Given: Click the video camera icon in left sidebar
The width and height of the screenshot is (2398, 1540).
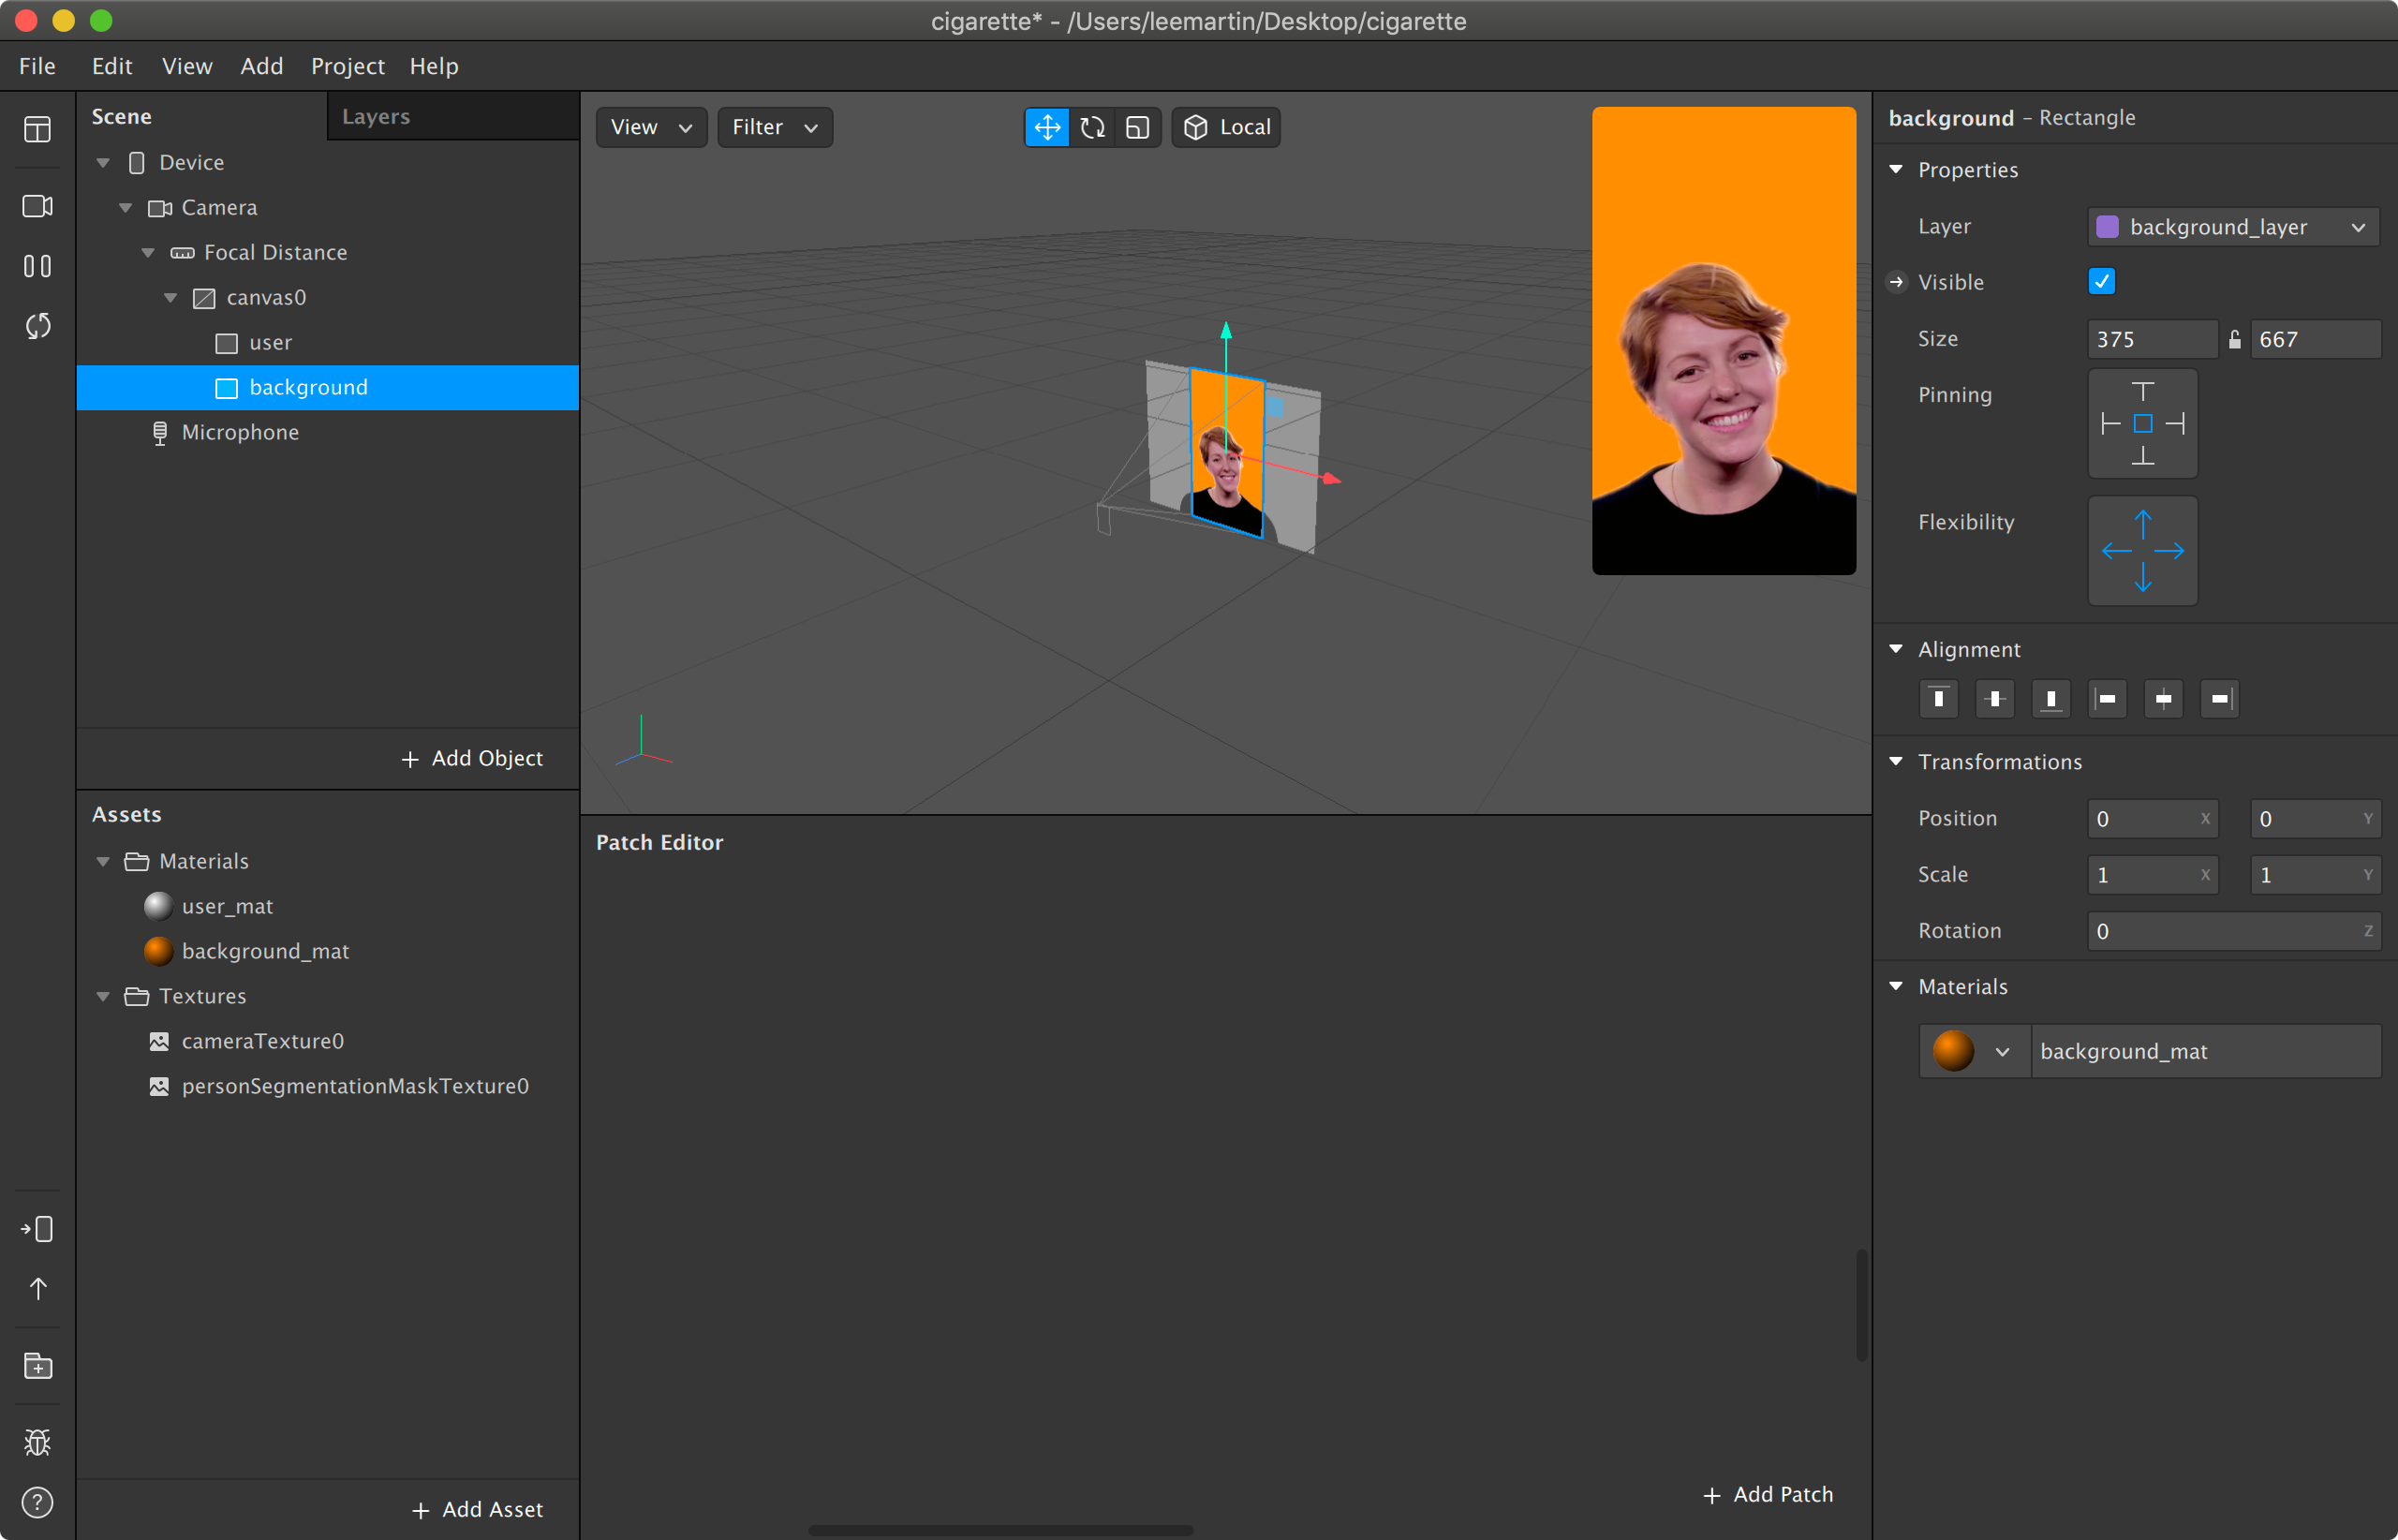Looking at the screenshot, I should (37, 206).
